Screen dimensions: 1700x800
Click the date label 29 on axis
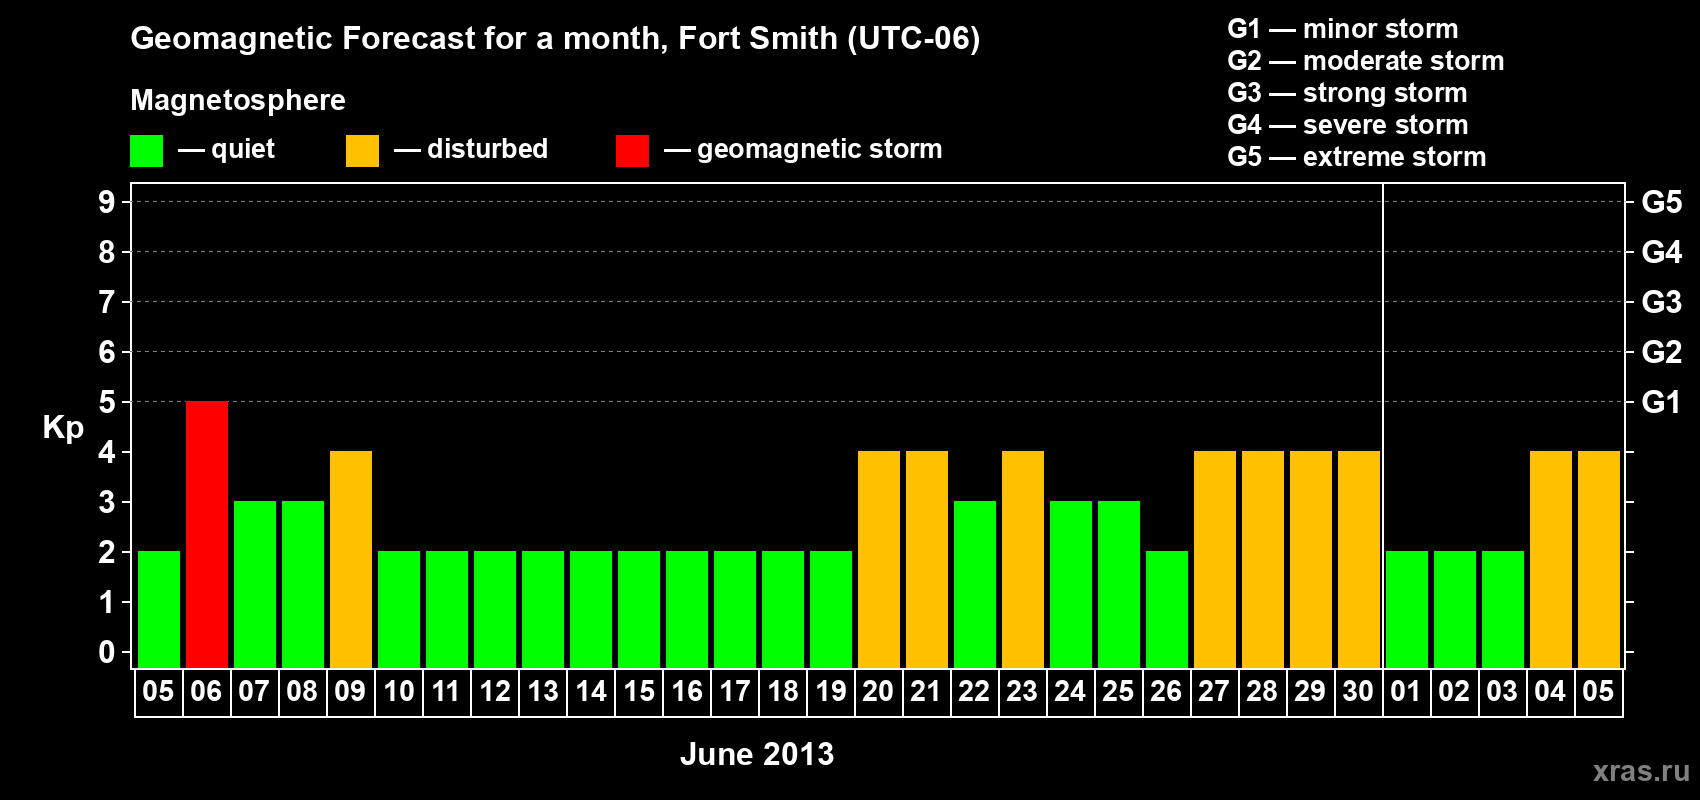pyautogui.click(x=1310, y=691)
